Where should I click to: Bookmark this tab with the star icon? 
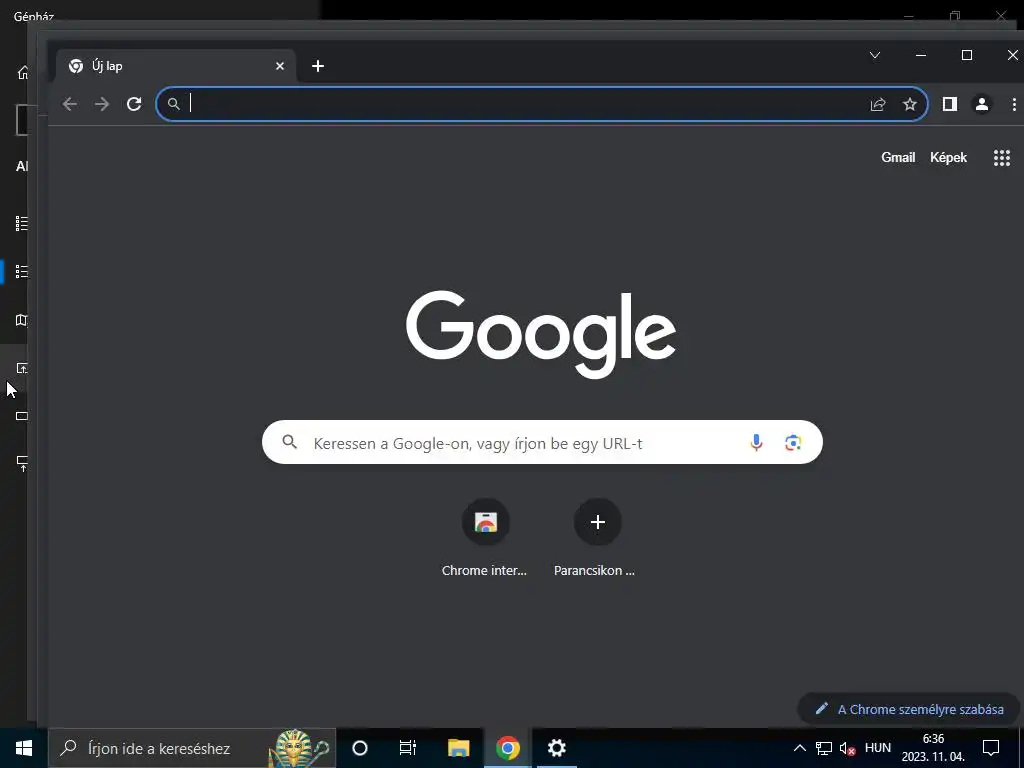click(x=910, y=104)
